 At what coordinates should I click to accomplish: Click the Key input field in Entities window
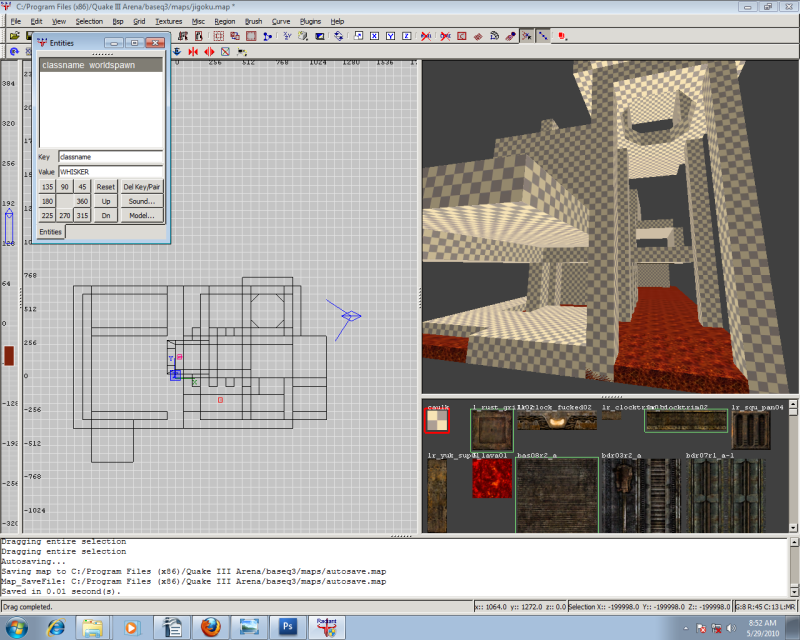point(111,157)
